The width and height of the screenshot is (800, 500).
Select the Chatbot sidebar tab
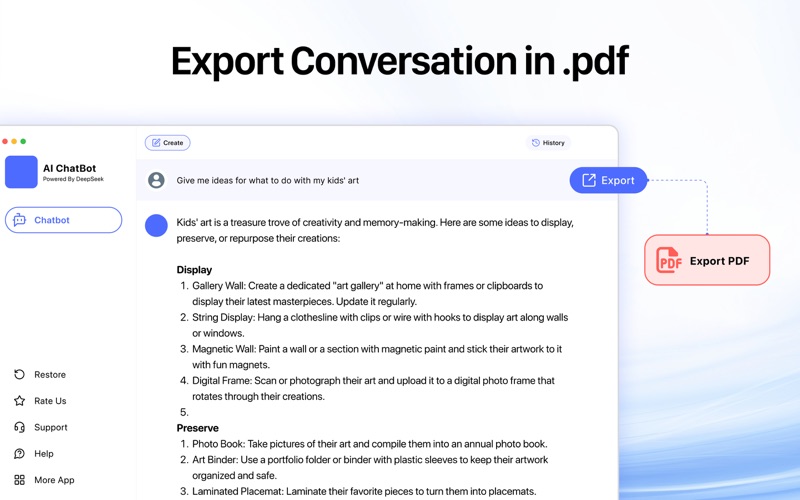(63, 220)
